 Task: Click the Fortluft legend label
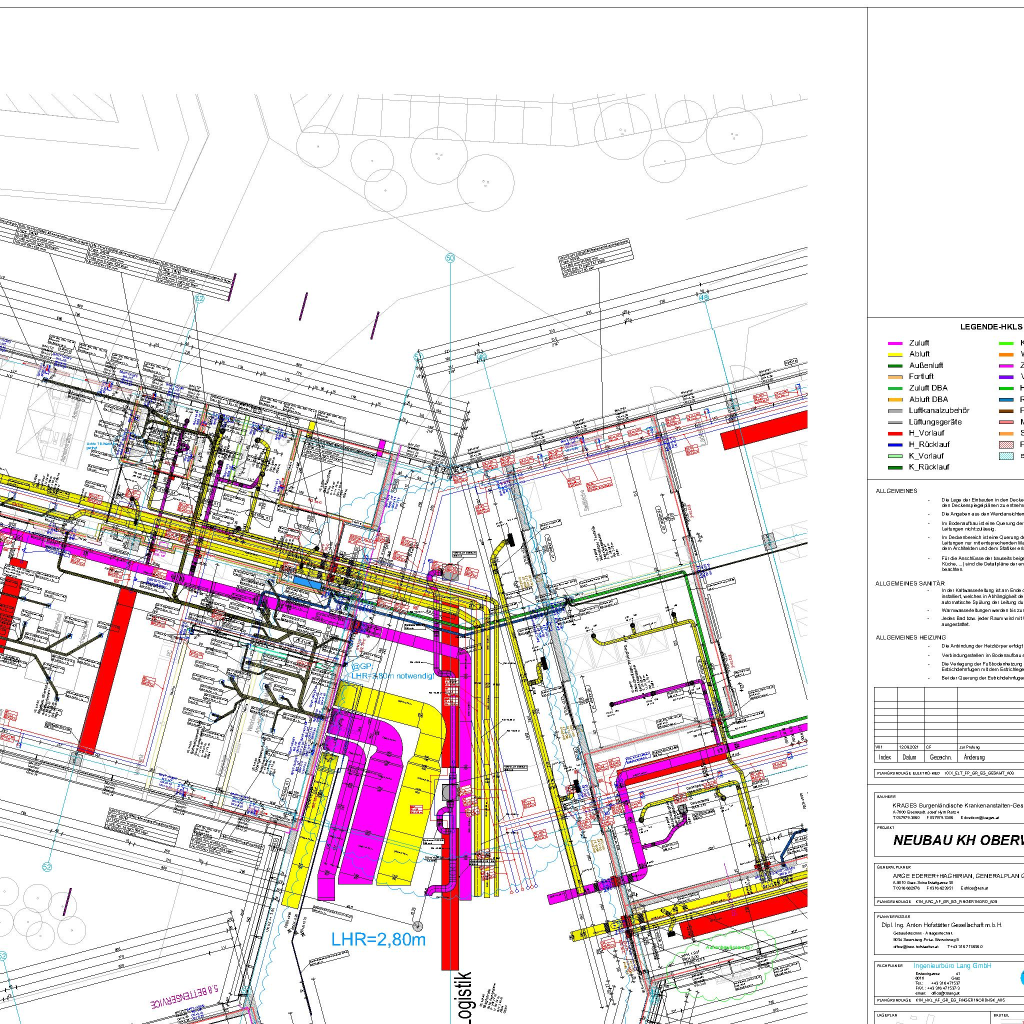[x=921, y=377]
